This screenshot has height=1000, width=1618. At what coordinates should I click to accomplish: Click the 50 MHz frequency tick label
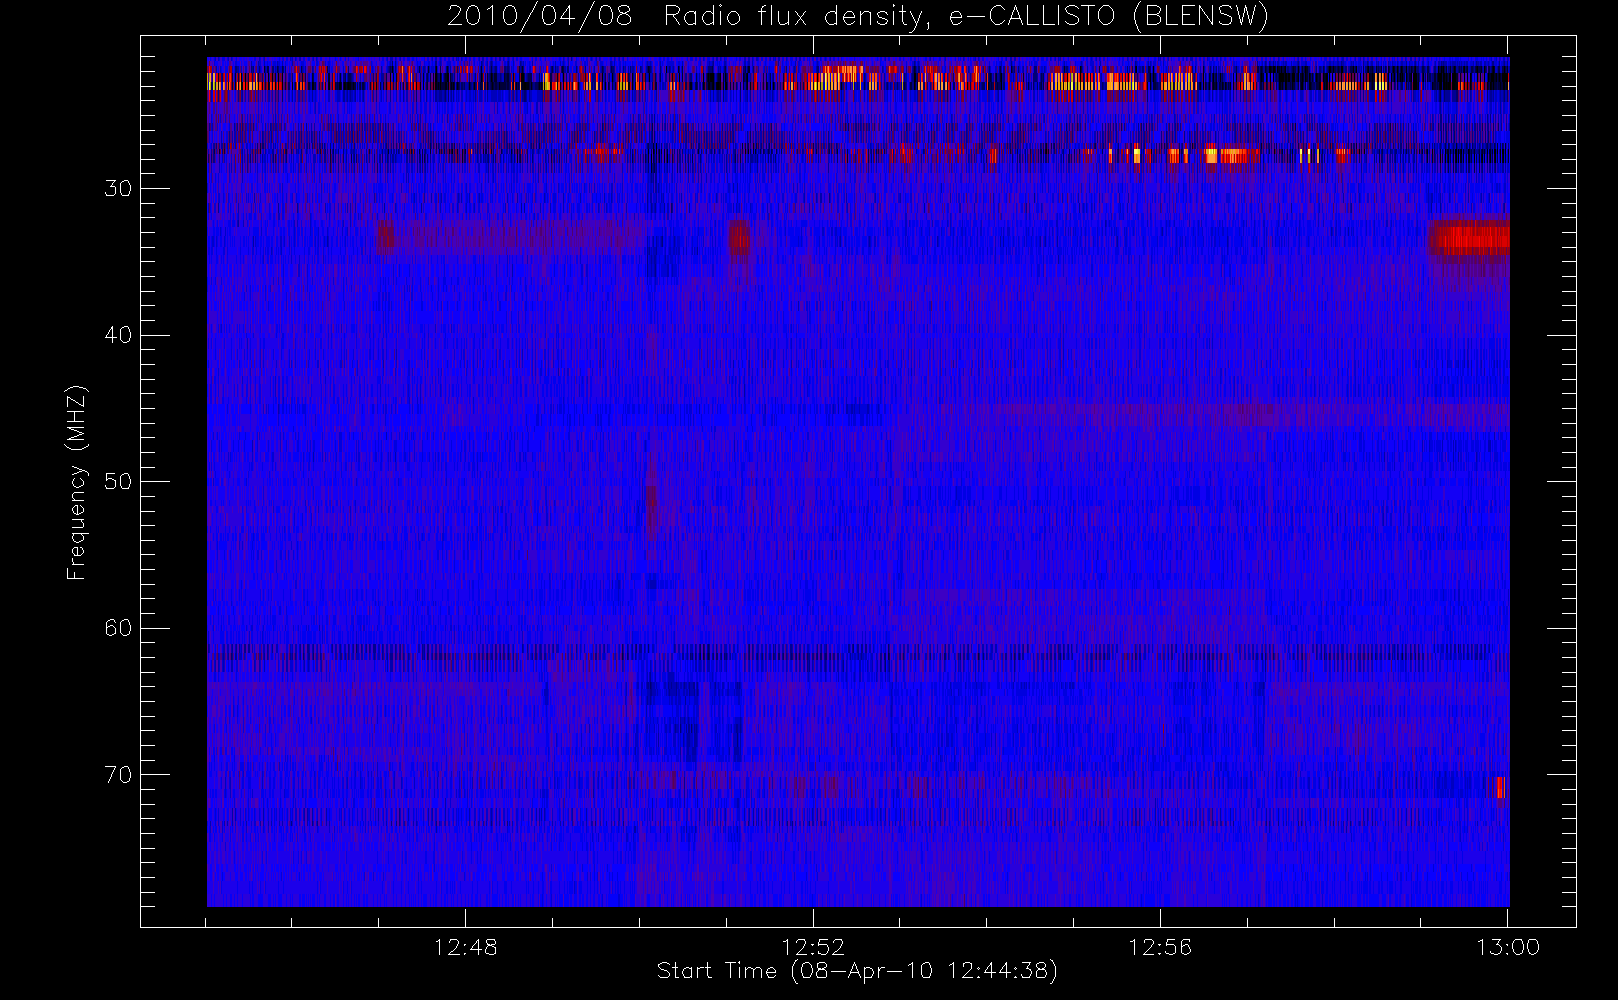click(x=118, y=482)
